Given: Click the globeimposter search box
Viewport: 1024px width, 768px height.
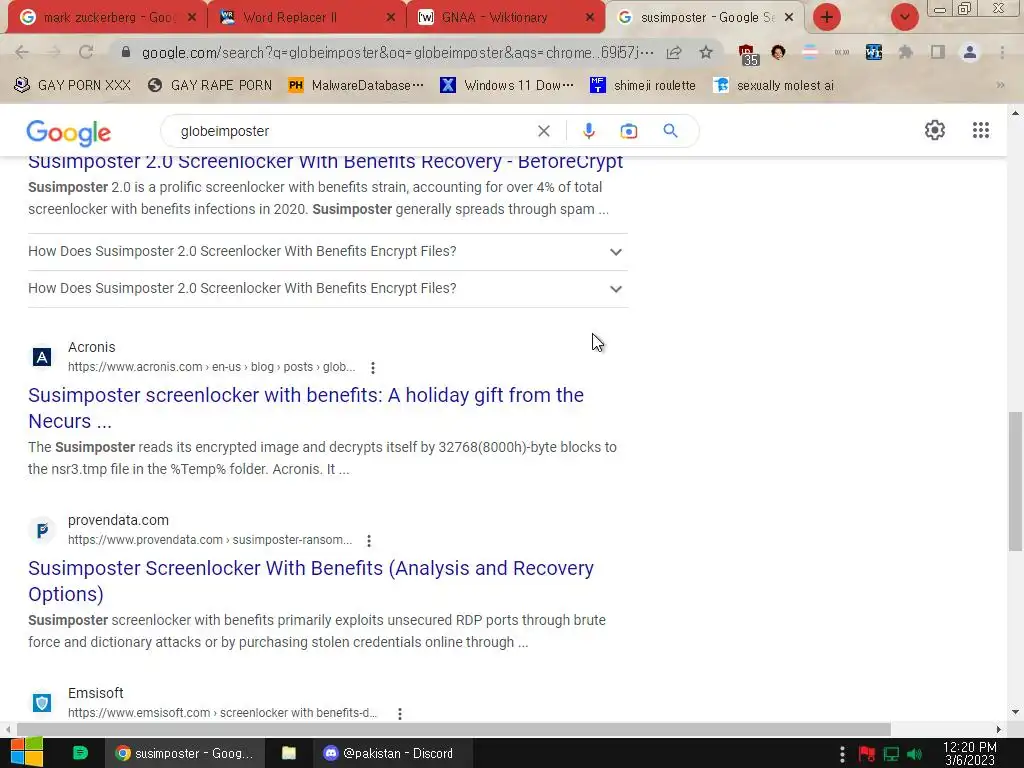Looking at the screenshot, I should coord(353,131).
